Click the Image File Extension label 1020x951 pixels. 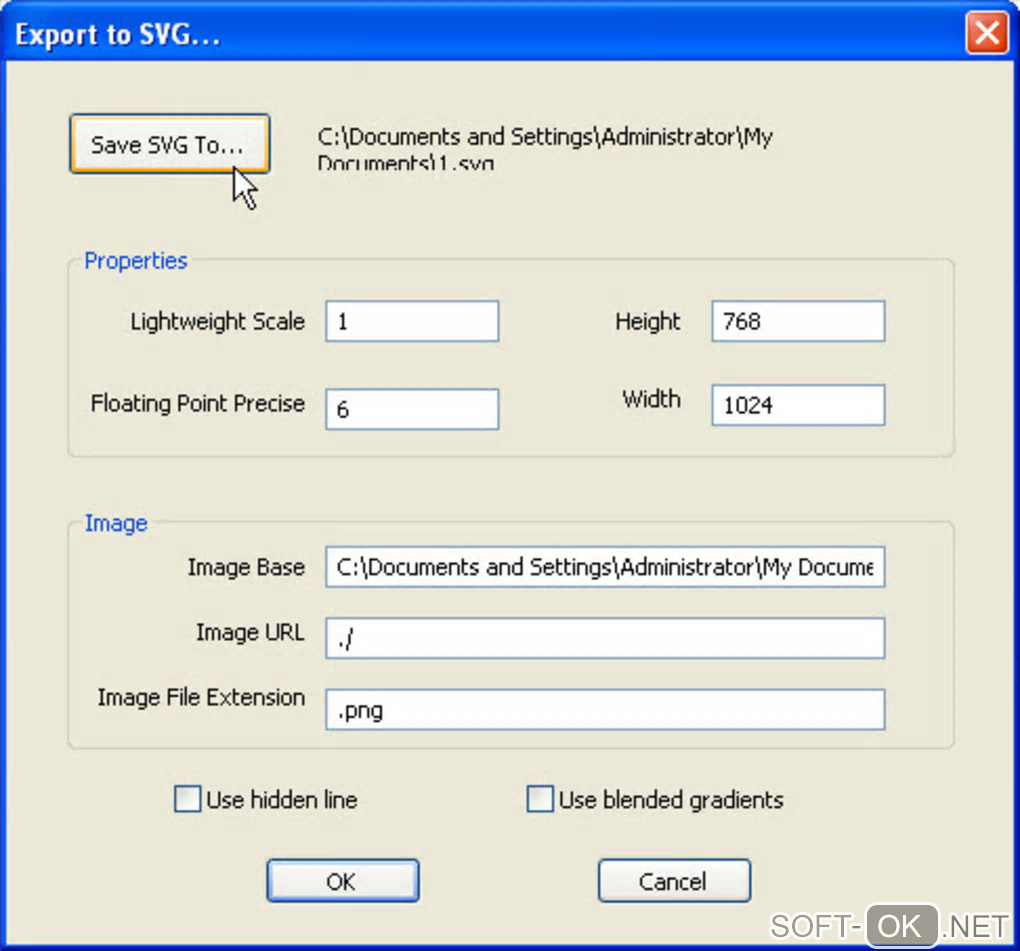[201, 697]
